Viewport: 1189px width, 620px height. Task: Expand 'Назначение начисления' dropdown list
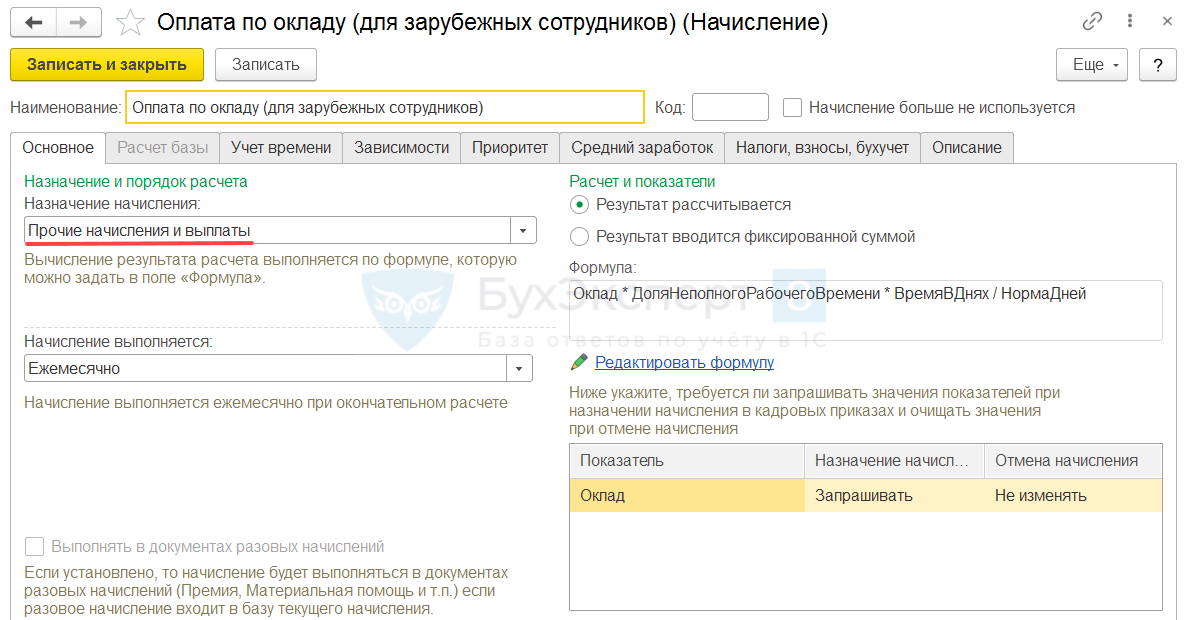click(523, 231)
